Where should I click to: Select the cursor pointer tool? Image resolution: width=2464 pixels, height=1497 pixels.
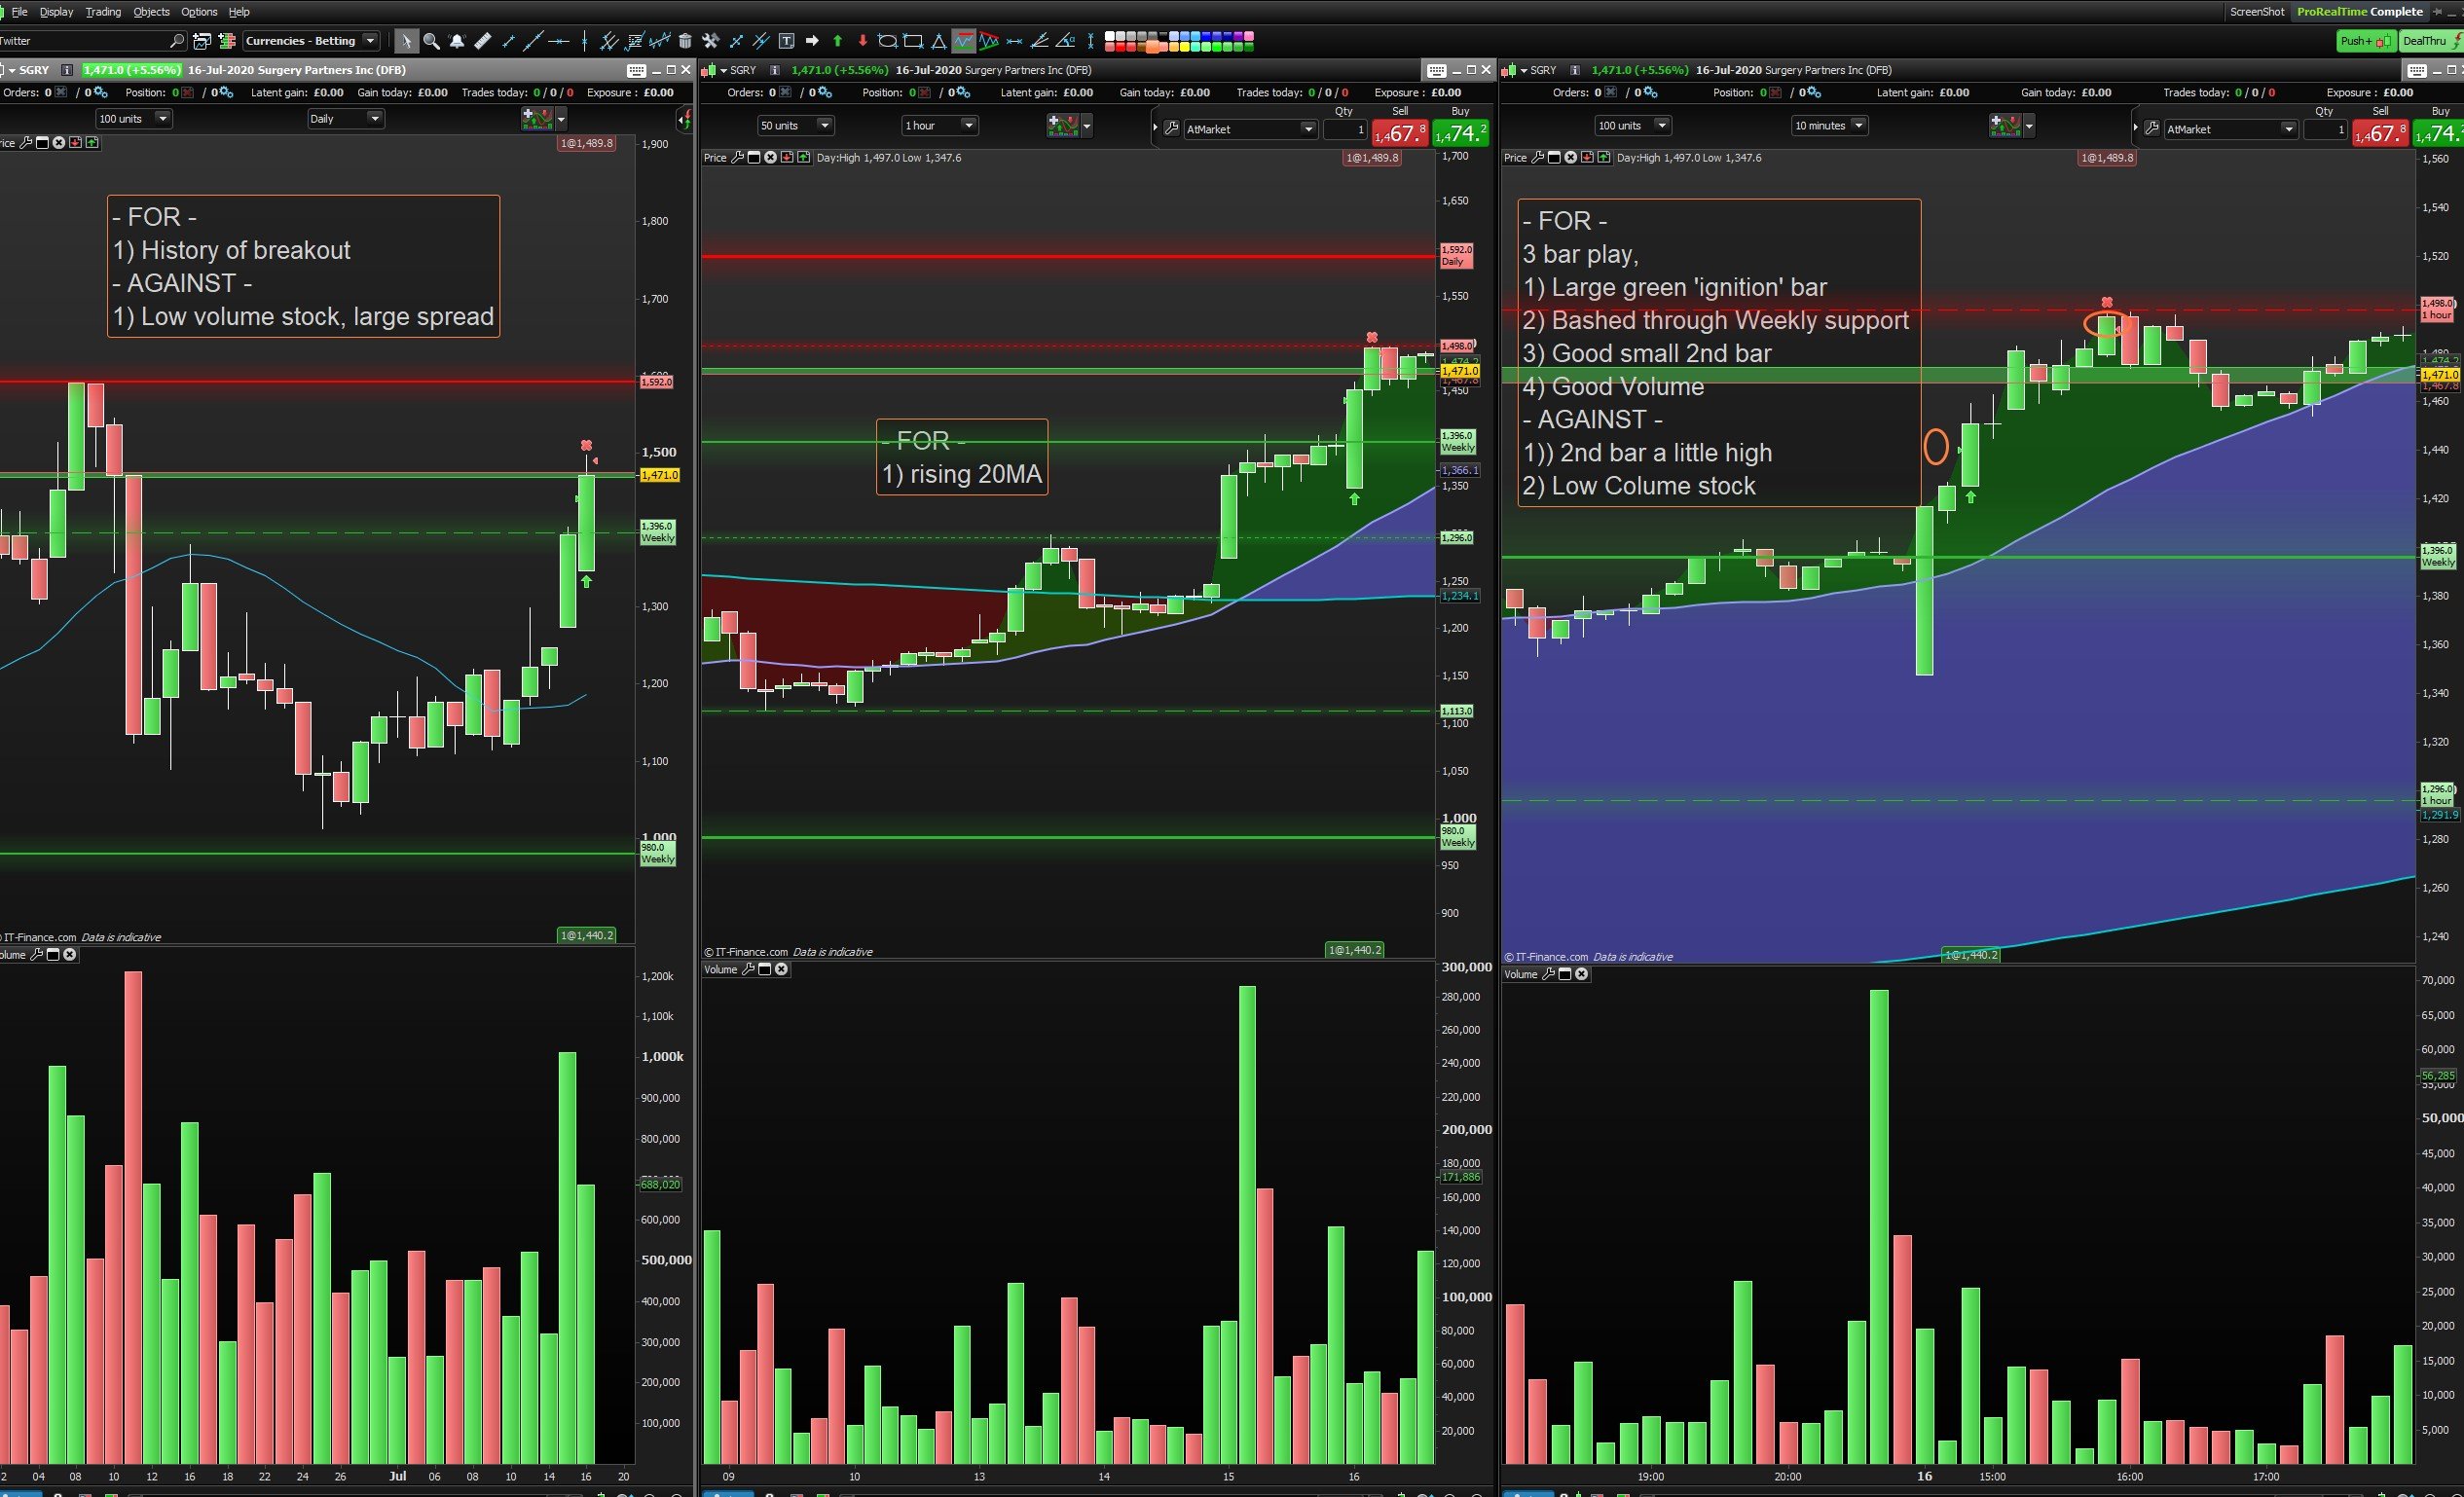point(405,41)
